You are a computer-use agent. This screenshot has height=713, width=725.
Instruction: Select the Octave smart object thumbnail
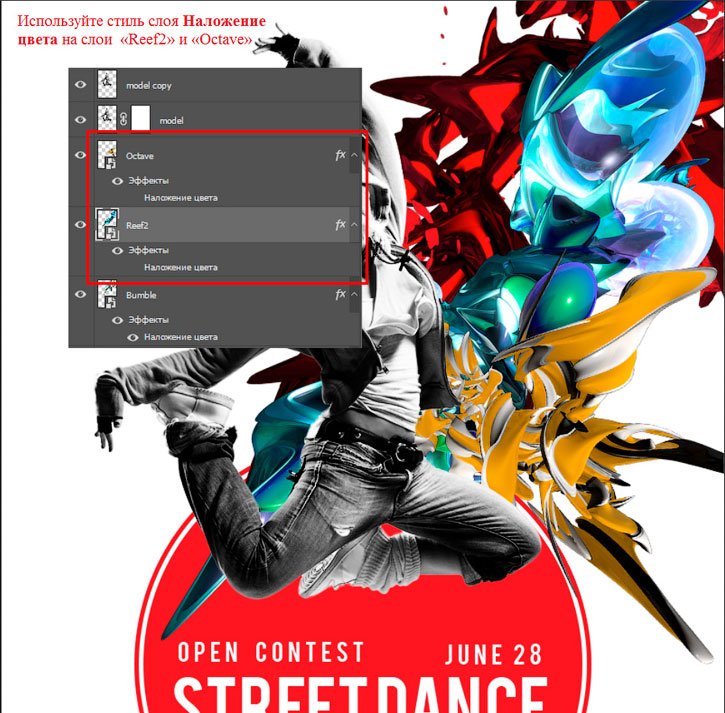click(x=107, y=154)
